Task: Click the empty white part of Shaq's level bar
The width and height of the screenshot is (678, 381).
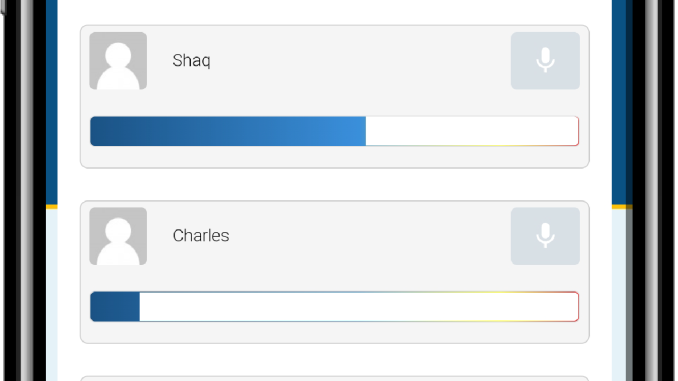Action: (x=471, y=131)
